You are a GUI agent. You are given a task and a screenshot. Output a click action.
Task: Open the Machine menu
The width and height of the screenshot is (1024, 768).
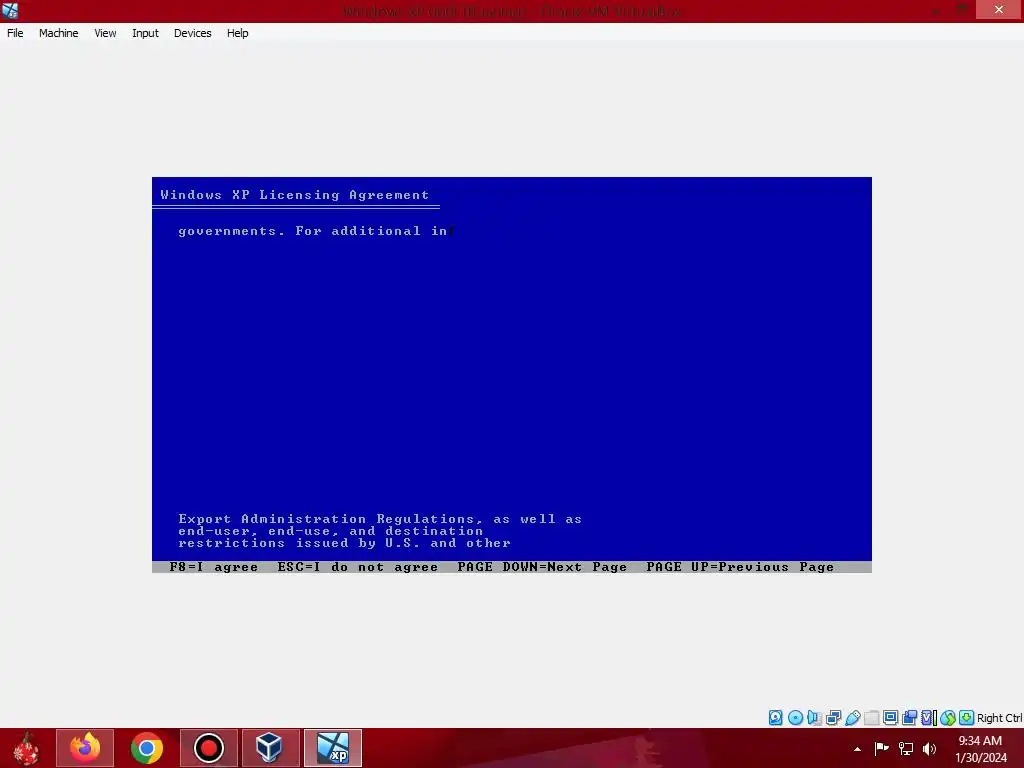(58, 33)
